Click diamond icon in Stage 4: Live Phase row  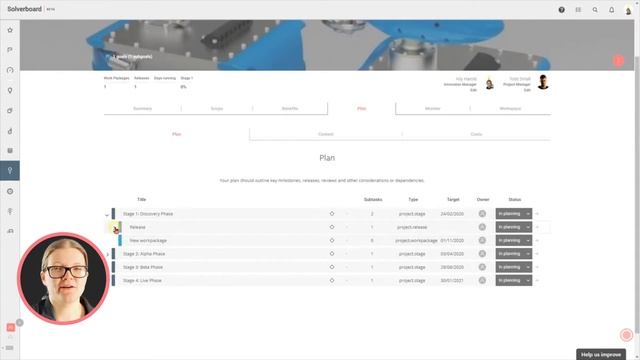click(332, 280)
